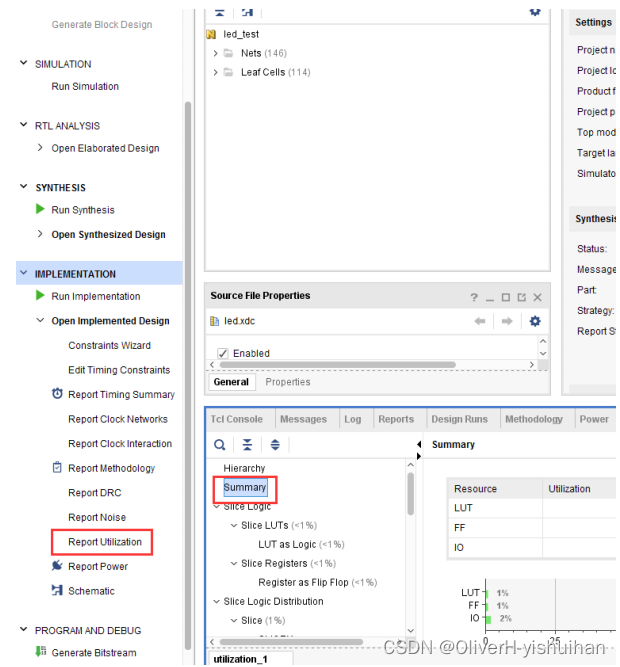Screen dimensions: 620x667
Task: Select the General tab for led.xdc
Action: 231,382
